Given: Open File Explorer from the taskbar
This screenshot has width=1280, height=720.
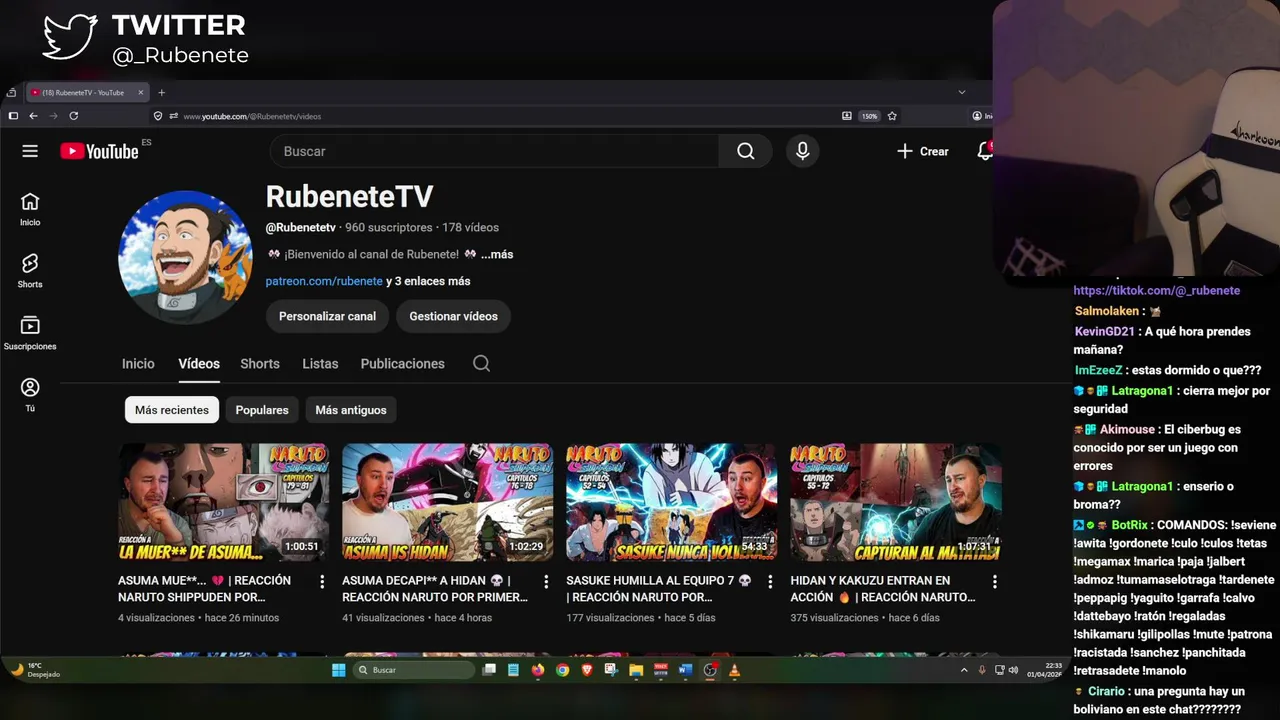Looking at the screenshot, I should [x=636, y=670].
